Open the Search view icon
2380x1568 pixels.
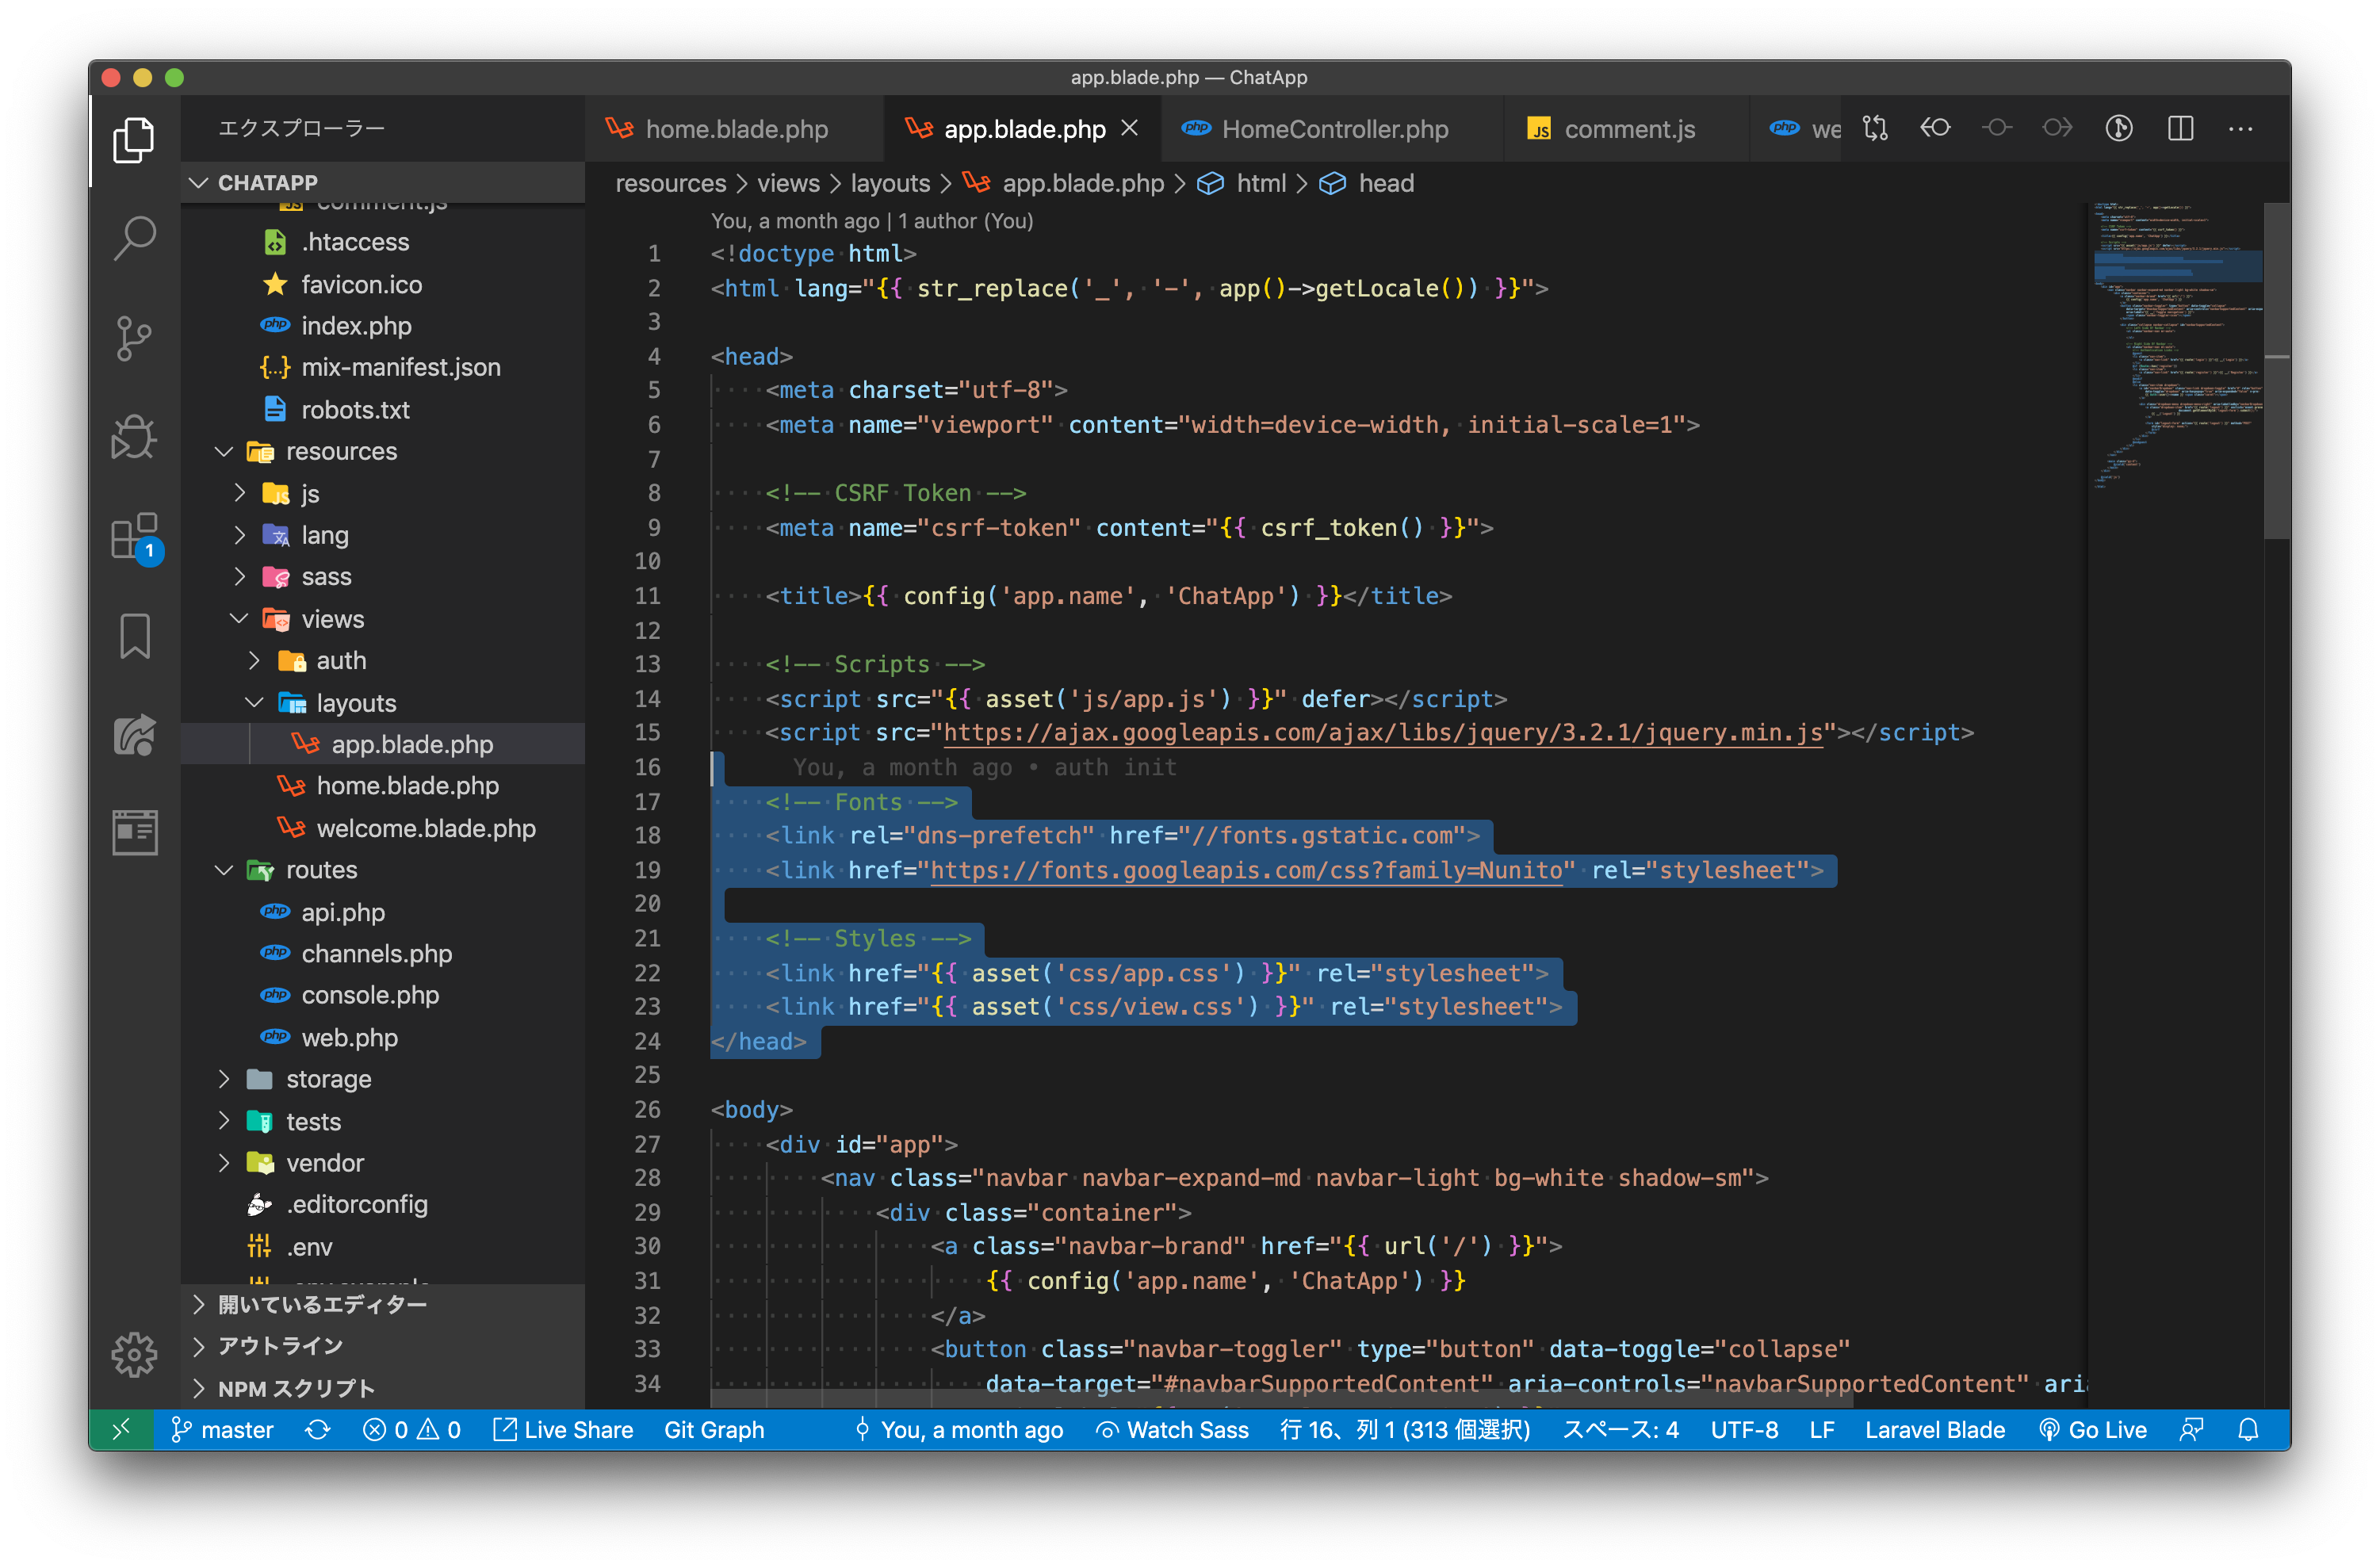click(x=134, y=238)
